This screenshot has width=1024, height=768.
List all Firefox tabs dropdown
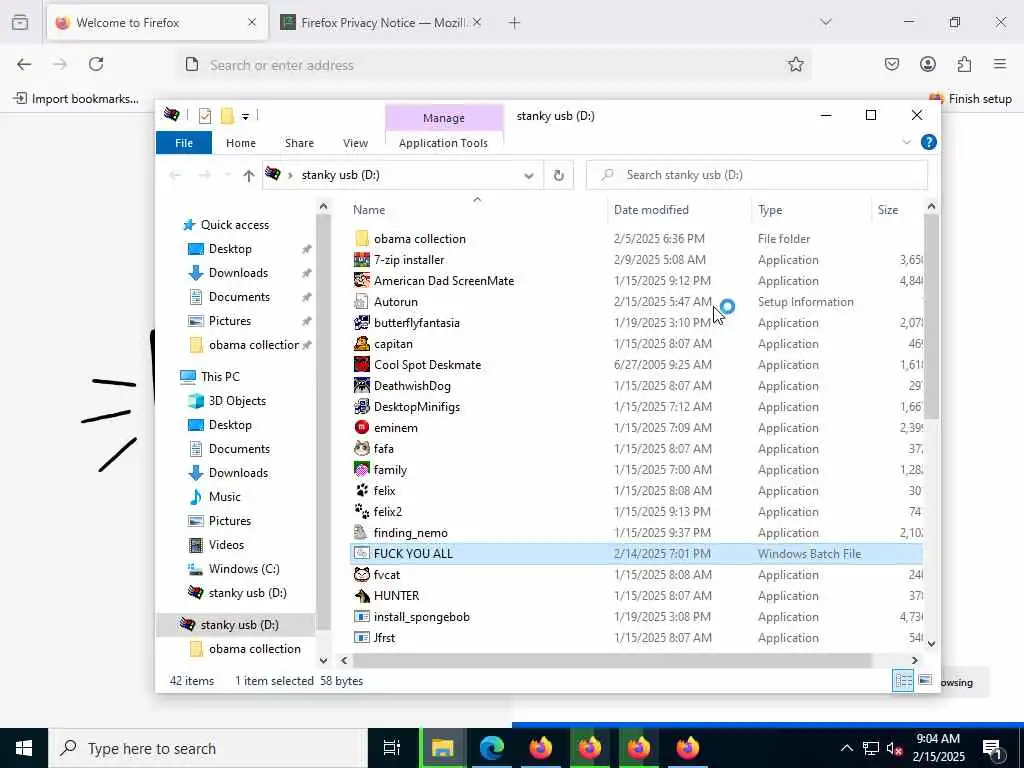825,22
